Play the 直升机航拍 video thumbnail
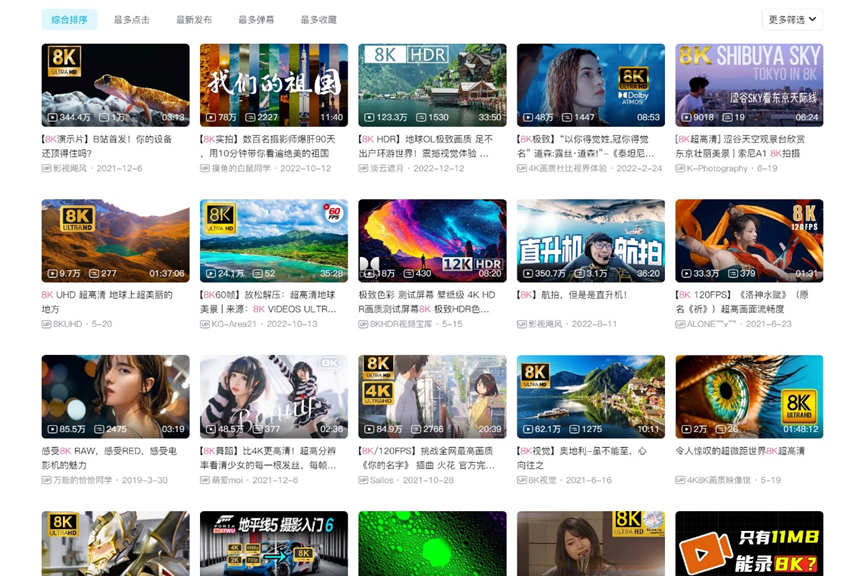Screen dimensions: 865x576 [x=591, y=241]
